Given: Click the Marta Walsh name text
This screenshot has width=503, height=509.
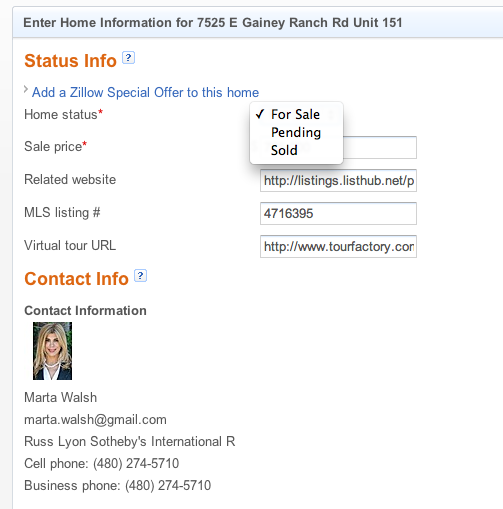Looking at the screenshot, I should click(x=61, y=397).
